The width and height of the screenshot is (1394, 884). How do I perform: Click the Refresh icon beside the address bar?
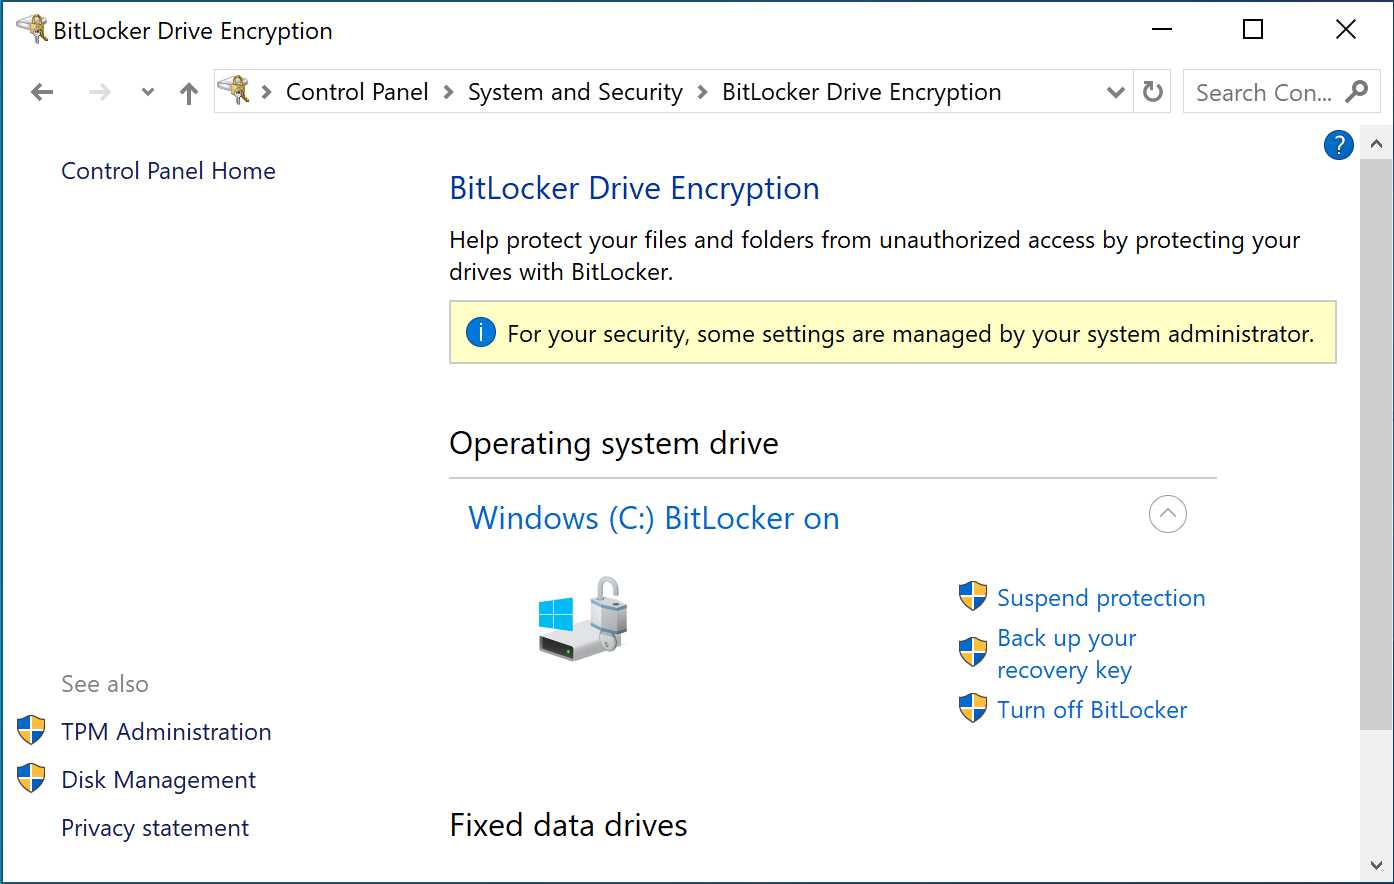click(1152, 91)
